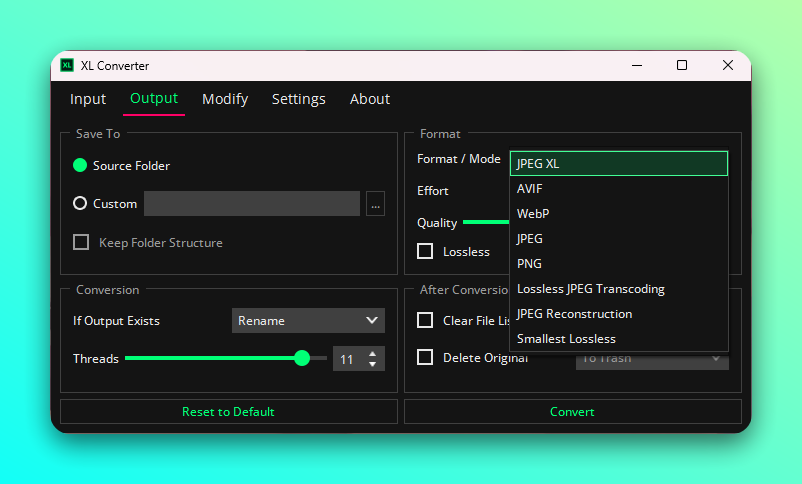The height and width of the screenshot is (484, 802).
Task: Enable the Lossless checkbox
Action: pyautogui.click(x=425, y=252)
